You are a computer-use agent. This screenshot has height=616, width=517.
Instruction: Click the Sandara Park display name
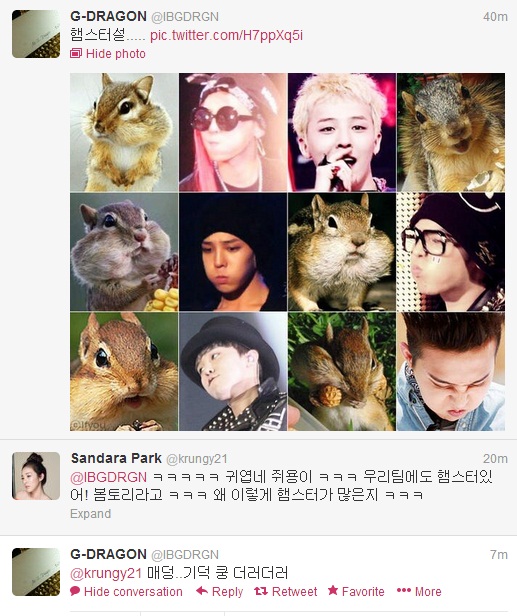coord(116,458)
